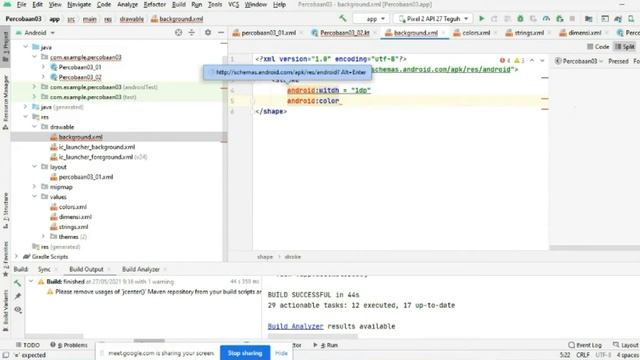Go to next highlighted error arrow
Viewport: 640px width, 360px height.
pyautogui.click(x=542, y=60)
